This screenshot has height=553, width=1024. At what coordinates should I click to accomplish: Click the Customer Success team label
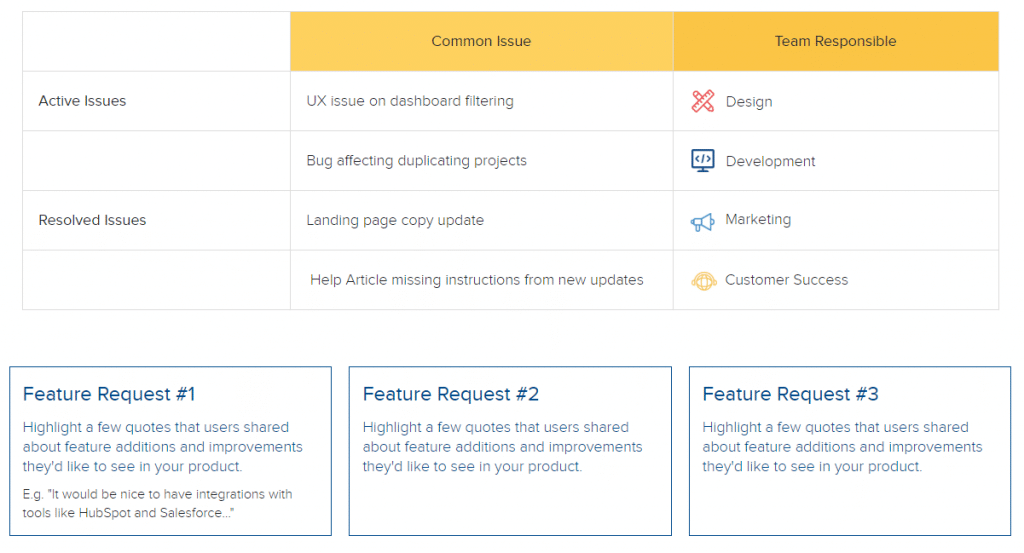[x=786, y=280]
